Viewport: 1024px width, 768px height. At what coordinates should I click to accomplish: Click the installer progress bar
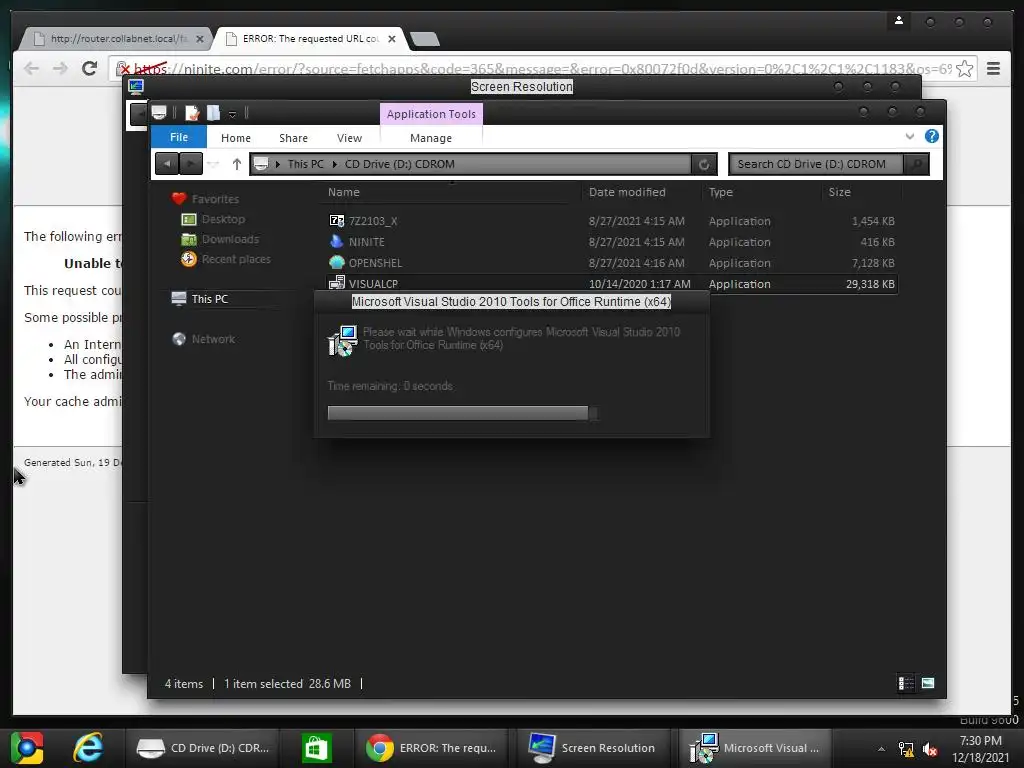click(462, 413)
